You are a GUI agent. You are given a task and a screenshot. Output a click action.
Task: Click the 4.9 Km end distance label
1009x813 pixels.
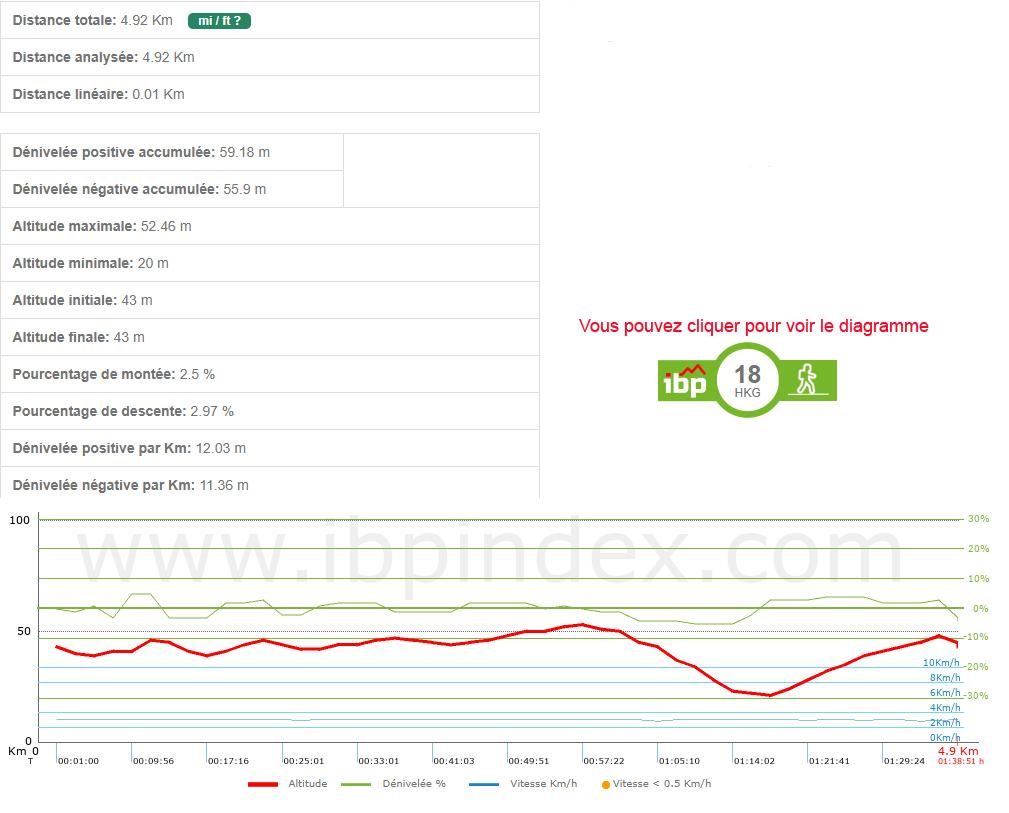tap(957, 750)
